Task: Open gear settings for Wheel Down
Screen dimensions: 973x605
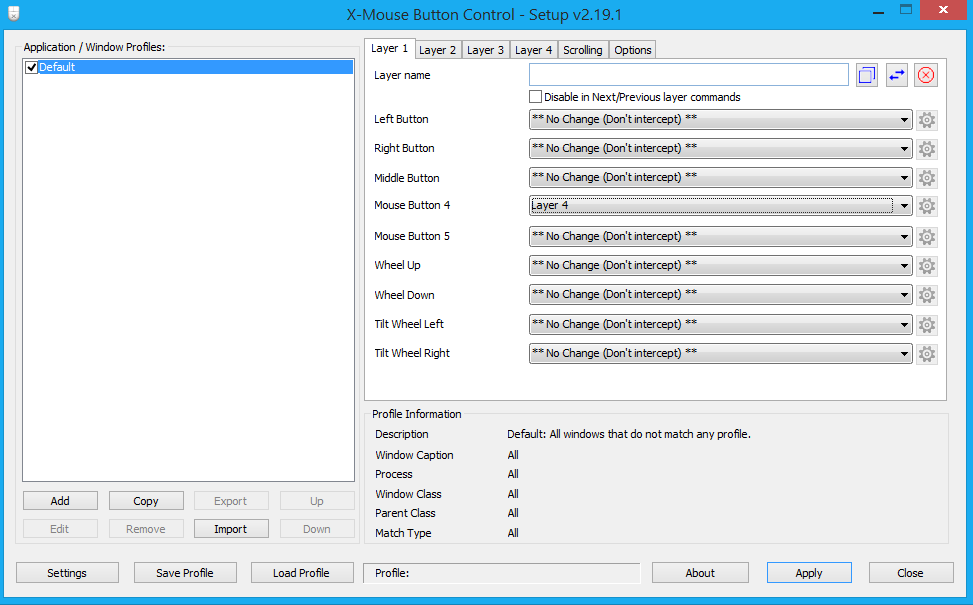Action: pyautogui.click(x=926, y=295)
